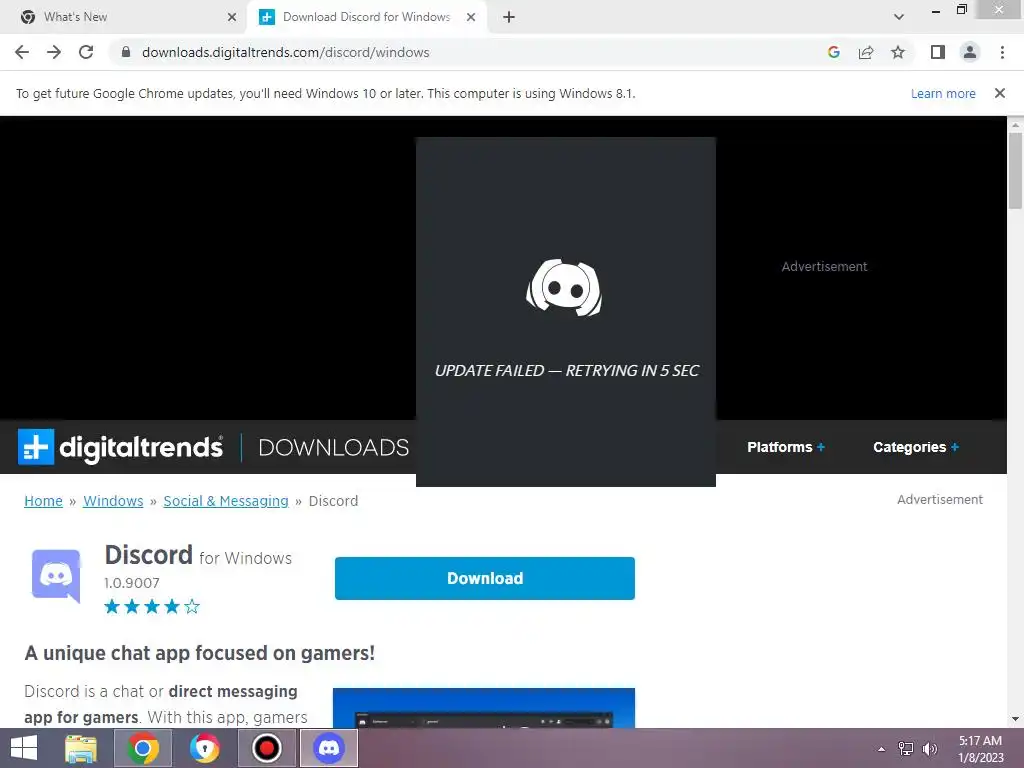This screenshot has width=1024, height=768.
Task: Open the taskbar clock
Action: pyautogui.click(x=980, y=749)
